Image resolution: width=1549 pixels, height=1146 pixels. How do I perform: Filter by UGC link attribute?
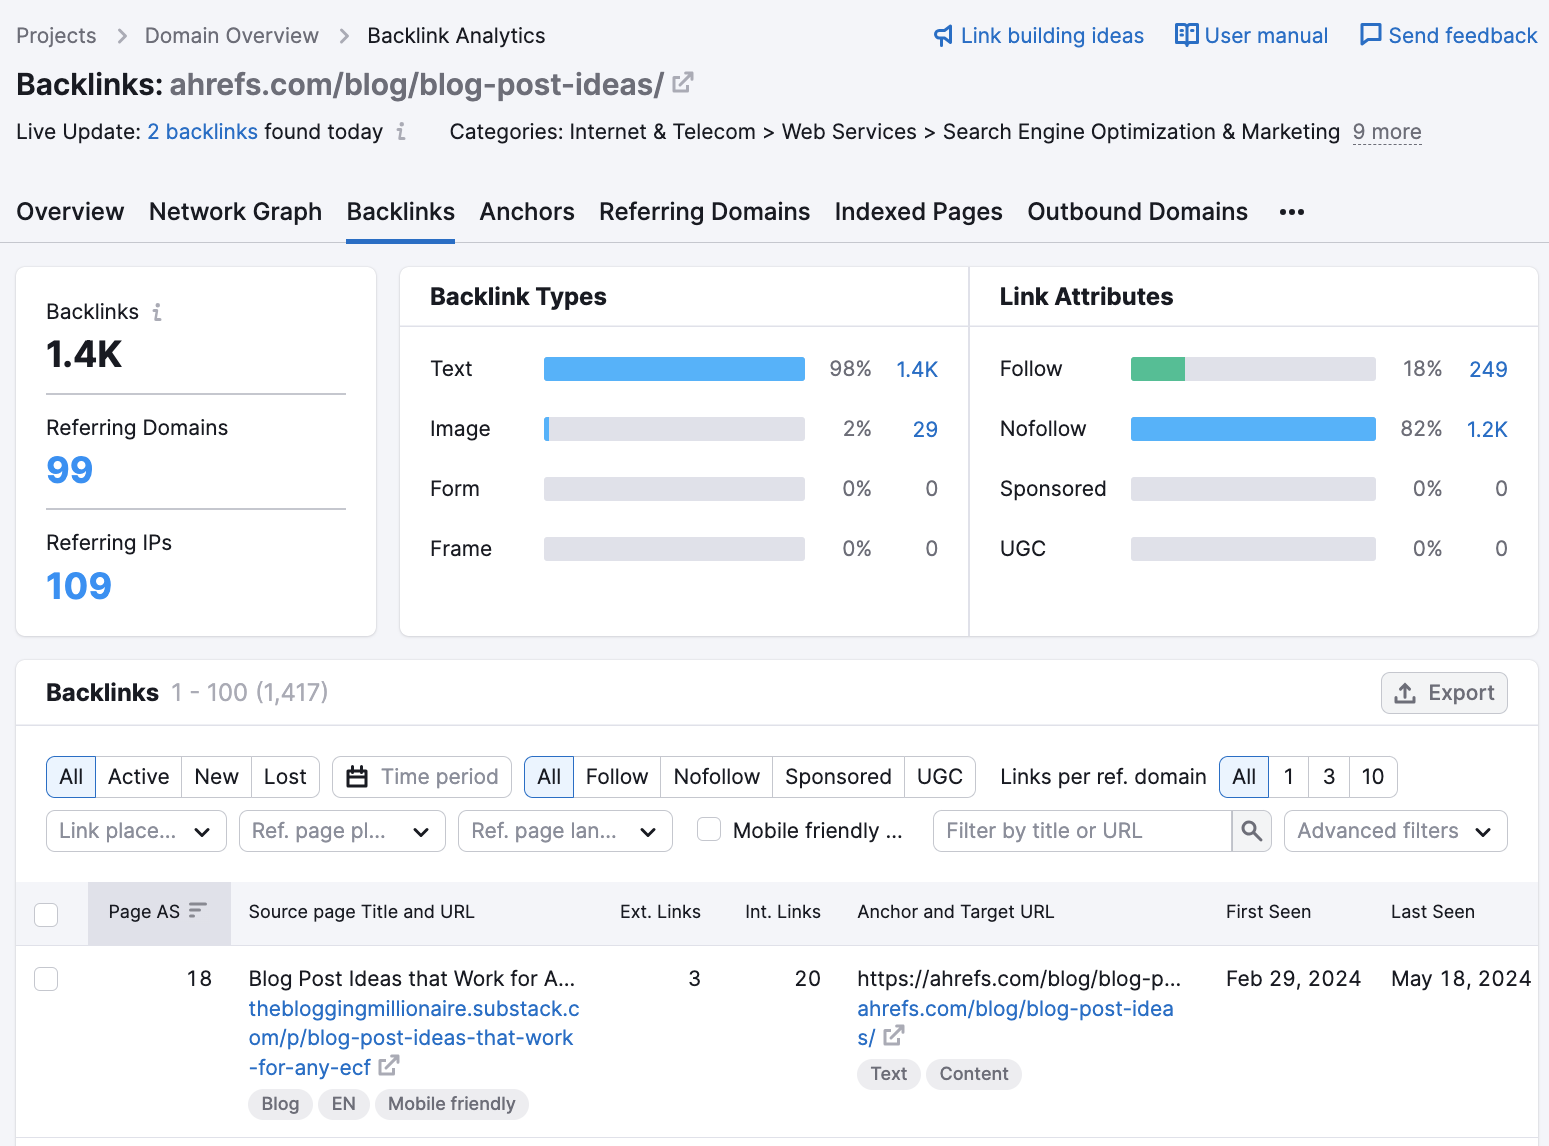[940, 777]
